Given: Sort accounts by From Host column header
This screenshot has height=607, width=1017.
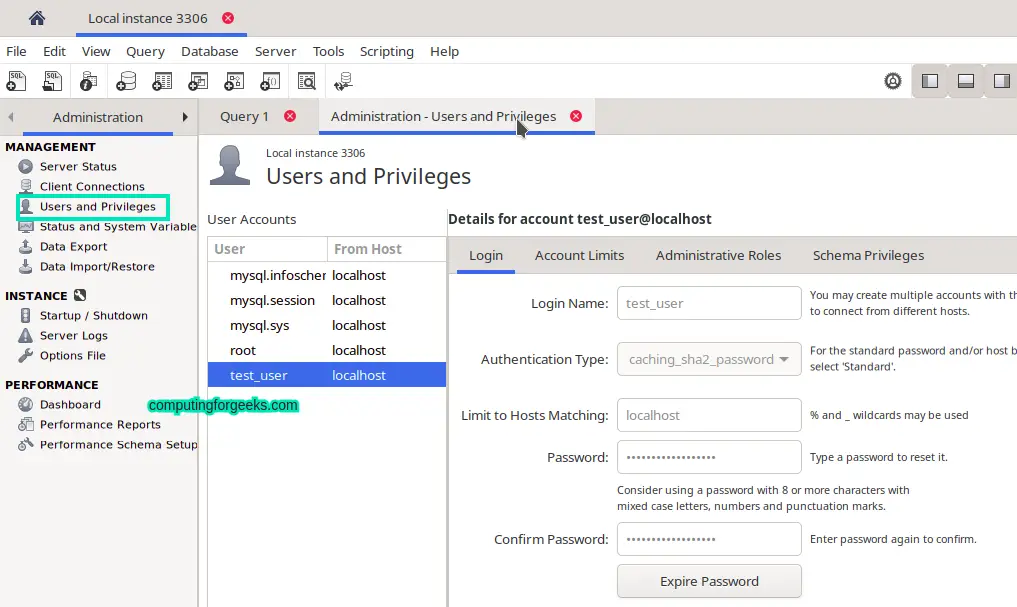Looking at the screenshot, I should click(387, 249).
